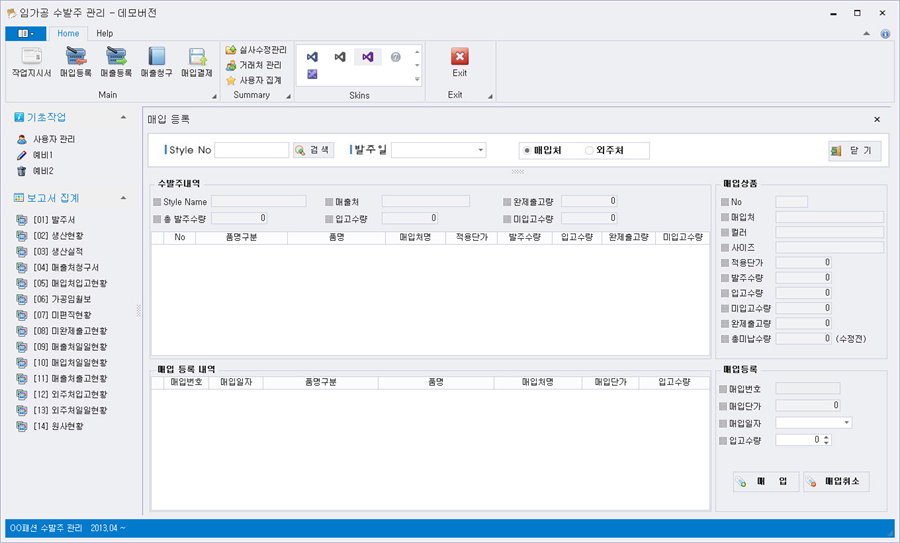Open 거래처 관리 in the Summary group
Screen dimensions: 900x543
(254, 65)
